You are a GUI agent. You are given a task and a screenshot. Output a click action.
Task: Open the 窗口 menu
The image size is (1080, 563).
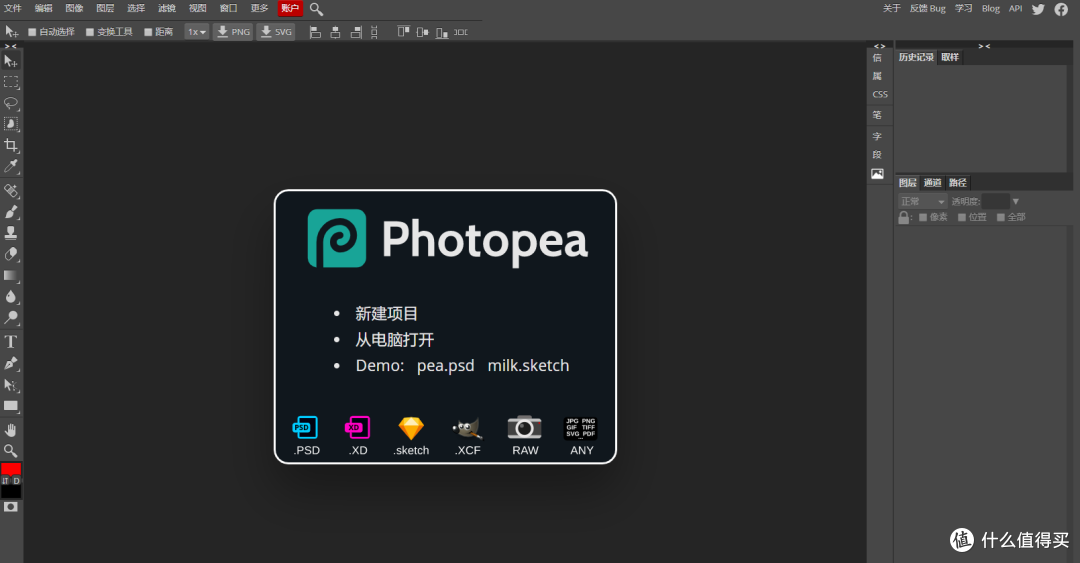228,8
